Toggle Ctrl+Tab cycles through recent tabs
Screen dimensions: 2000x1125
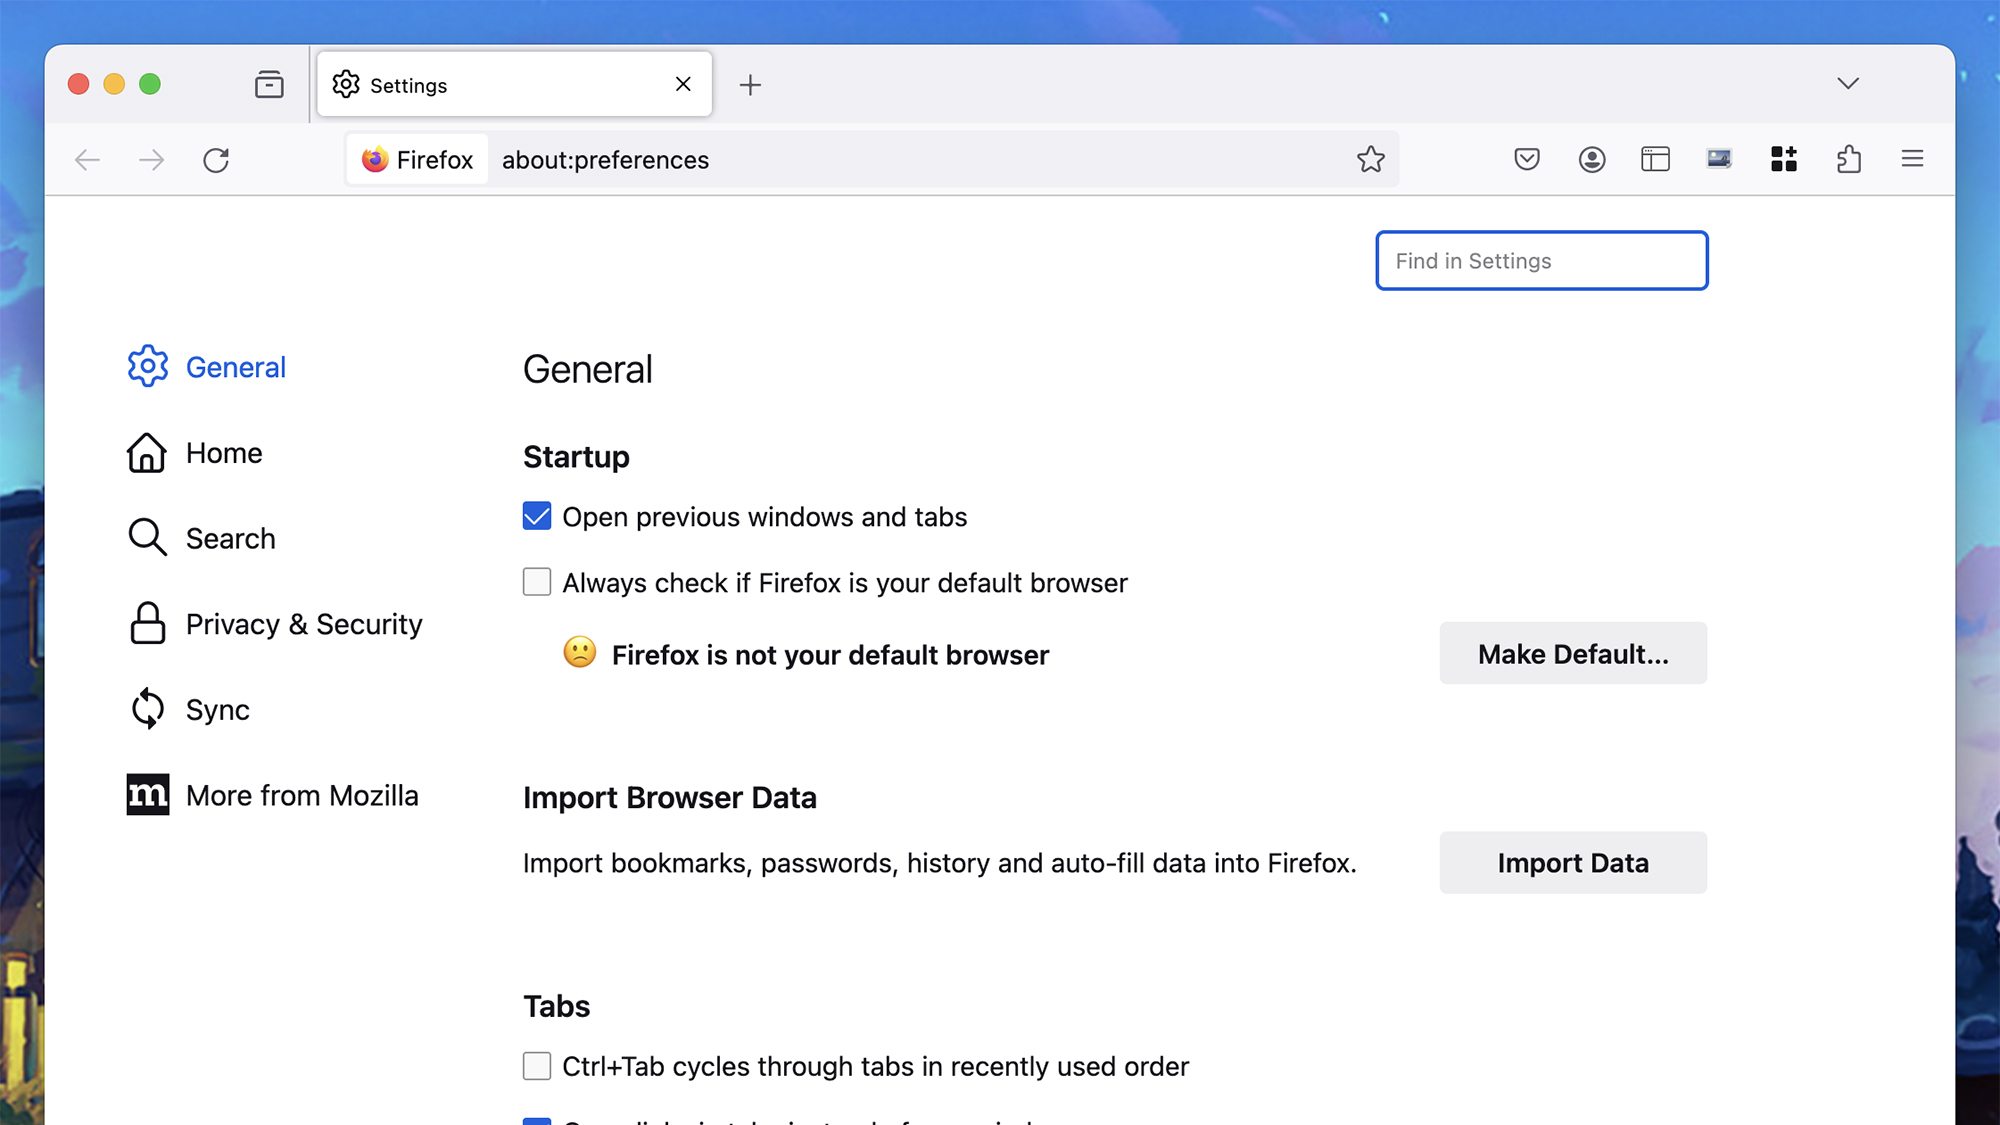pos(537,1066)
